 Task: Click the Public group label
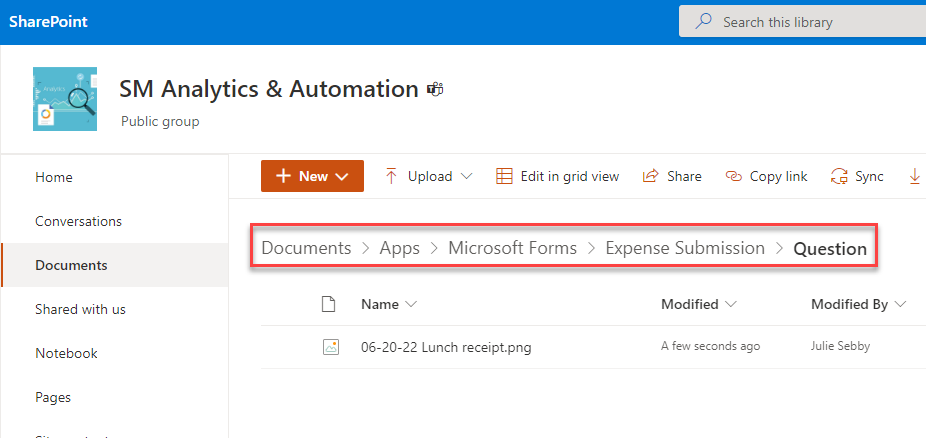[160, 122]
